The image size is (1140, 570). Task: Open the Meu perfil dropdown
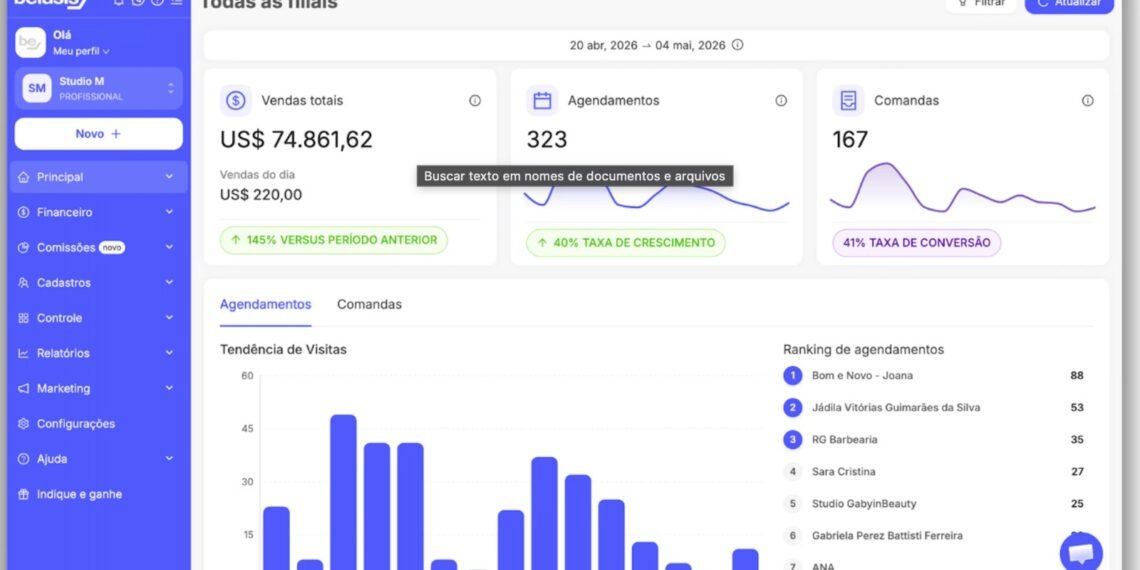pos(81,52)
